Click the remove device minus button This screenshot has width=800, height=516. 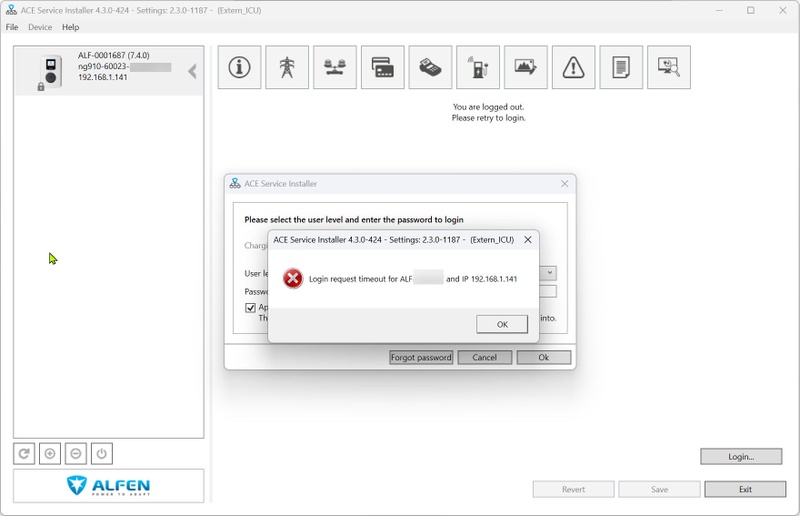(x=76, y=453)
